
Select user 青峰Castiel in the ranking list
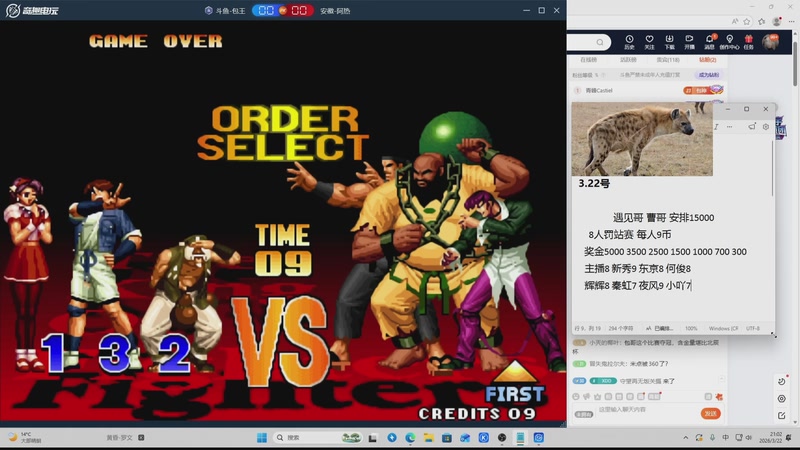598,90
